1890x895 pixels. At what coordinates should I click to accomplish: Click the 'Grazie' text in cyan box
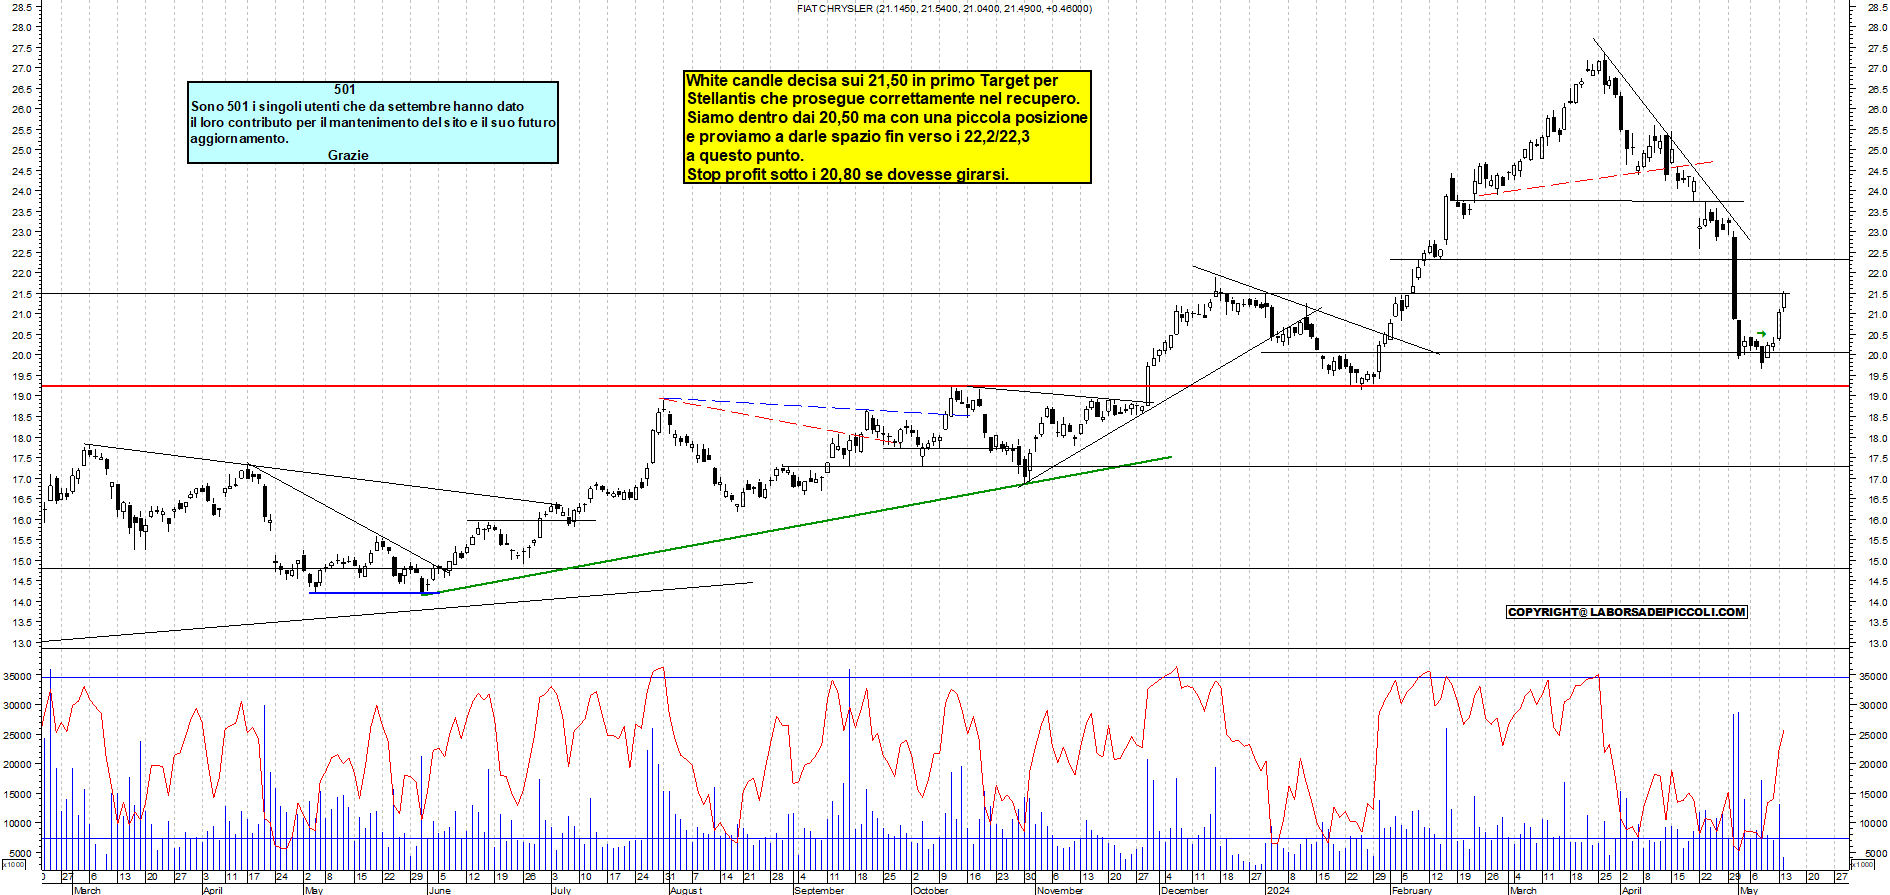pos(348,155)
